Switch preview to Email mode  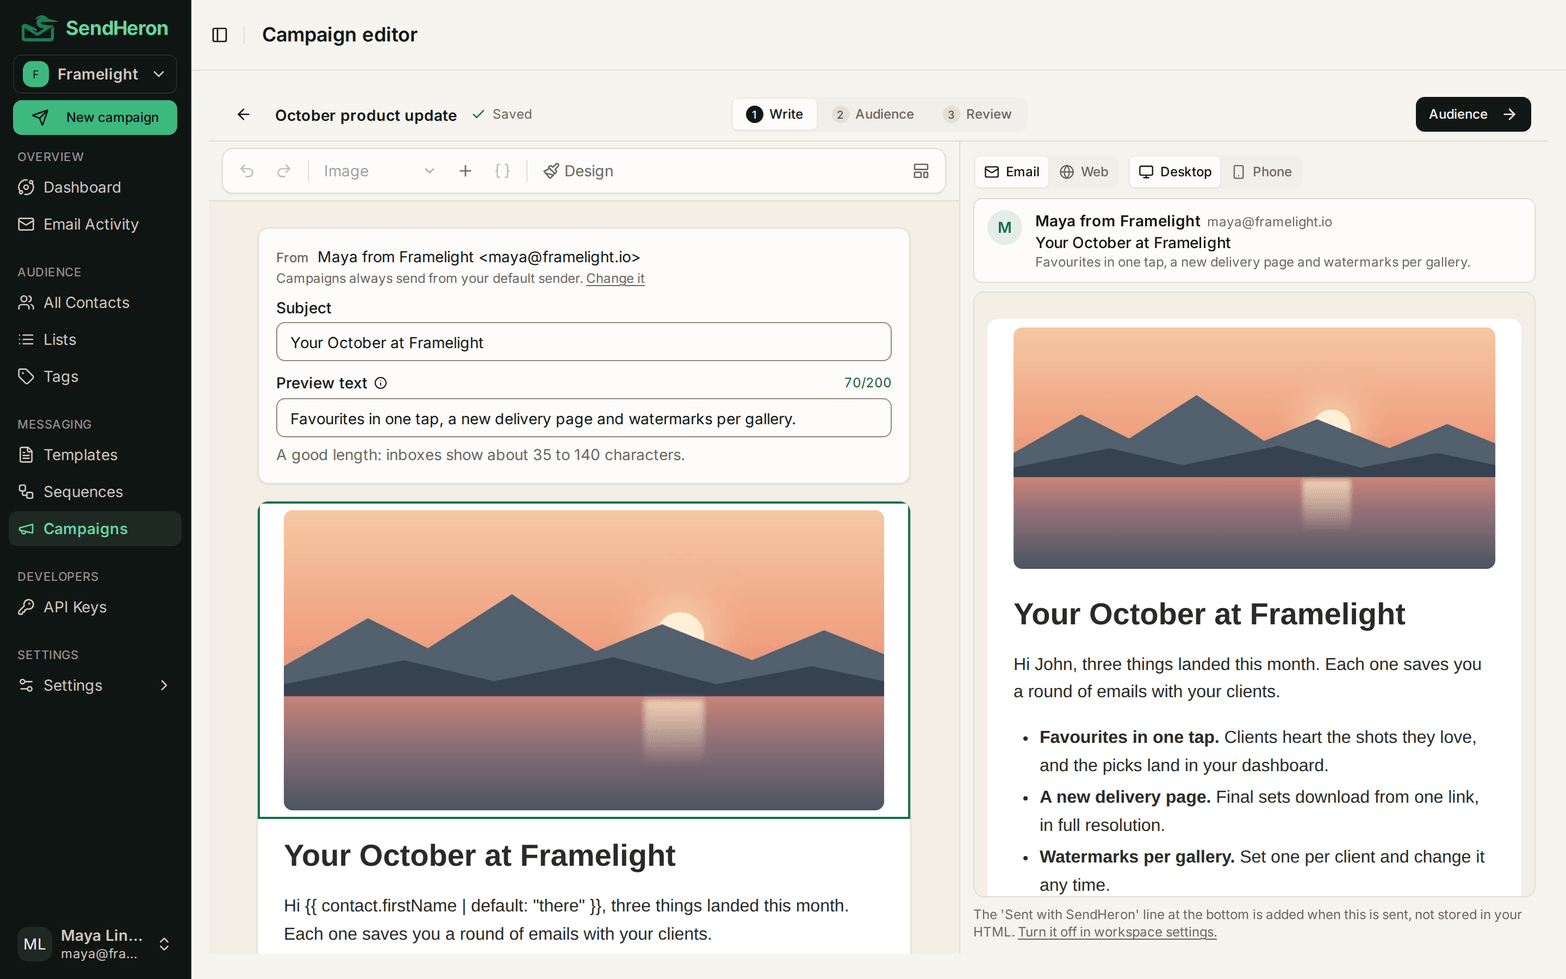point(1012,172)
